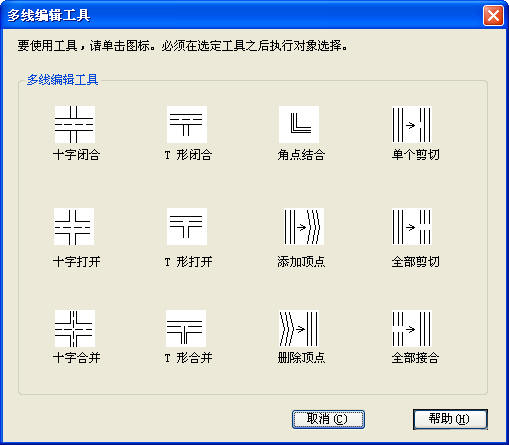
Task: Open help with the 帮助(H) button
Action: 450,419
